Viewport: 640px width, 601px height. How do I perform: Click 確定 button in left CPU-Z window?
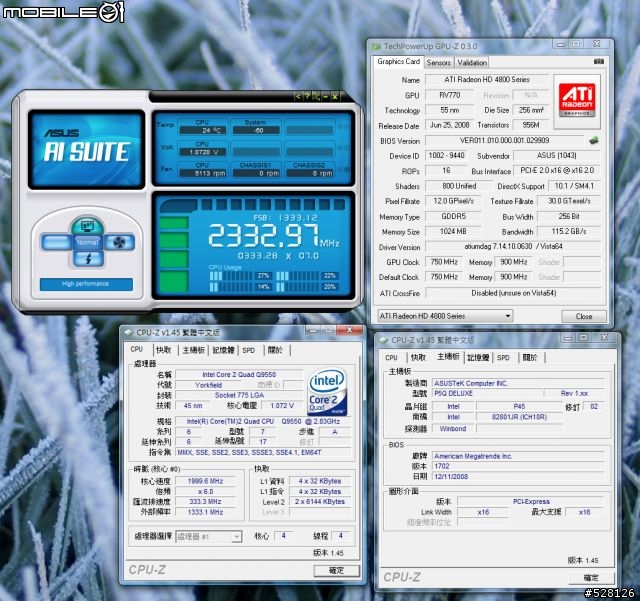tap(336, 571)
